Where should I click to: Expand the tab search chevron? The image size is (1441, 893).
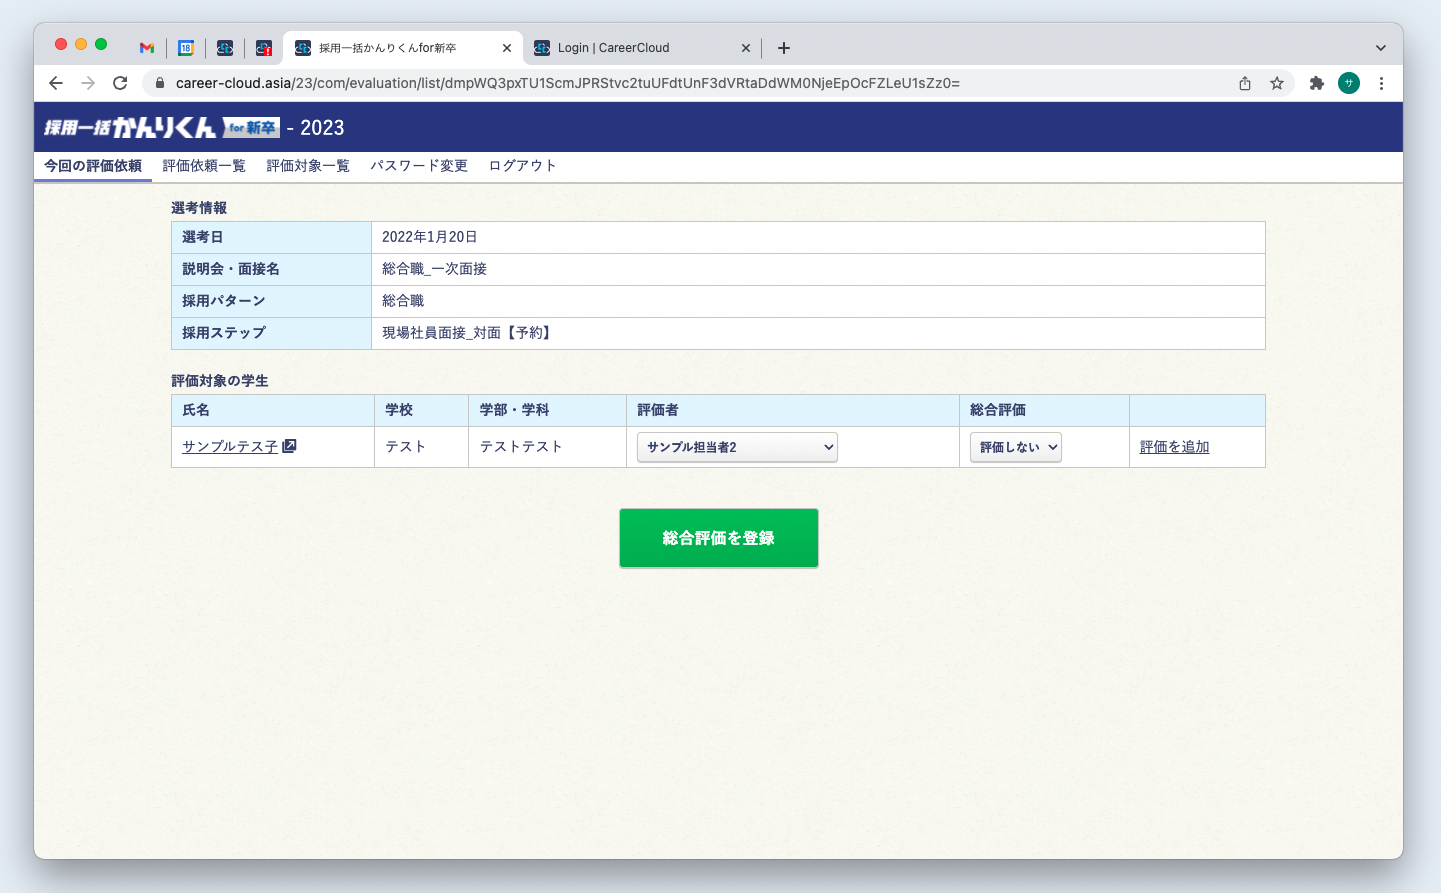coord(1380,48)
